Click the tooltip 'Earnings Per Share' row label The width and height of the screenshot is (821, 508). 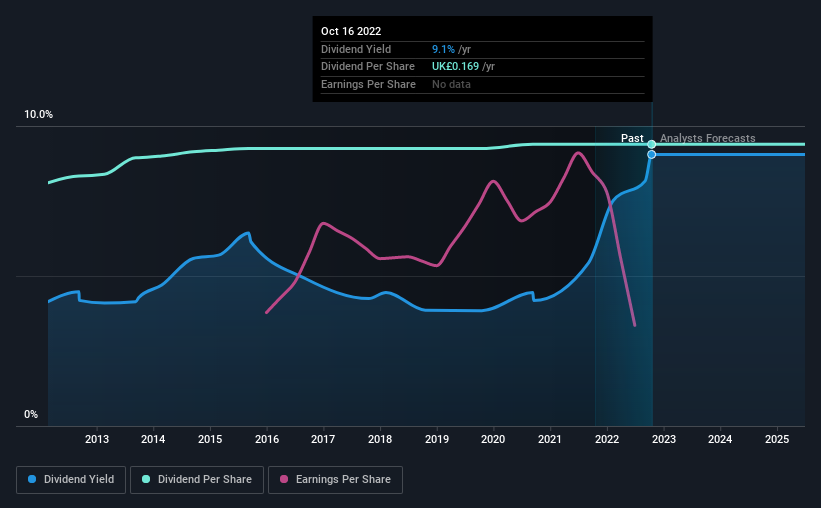point(368,84)
